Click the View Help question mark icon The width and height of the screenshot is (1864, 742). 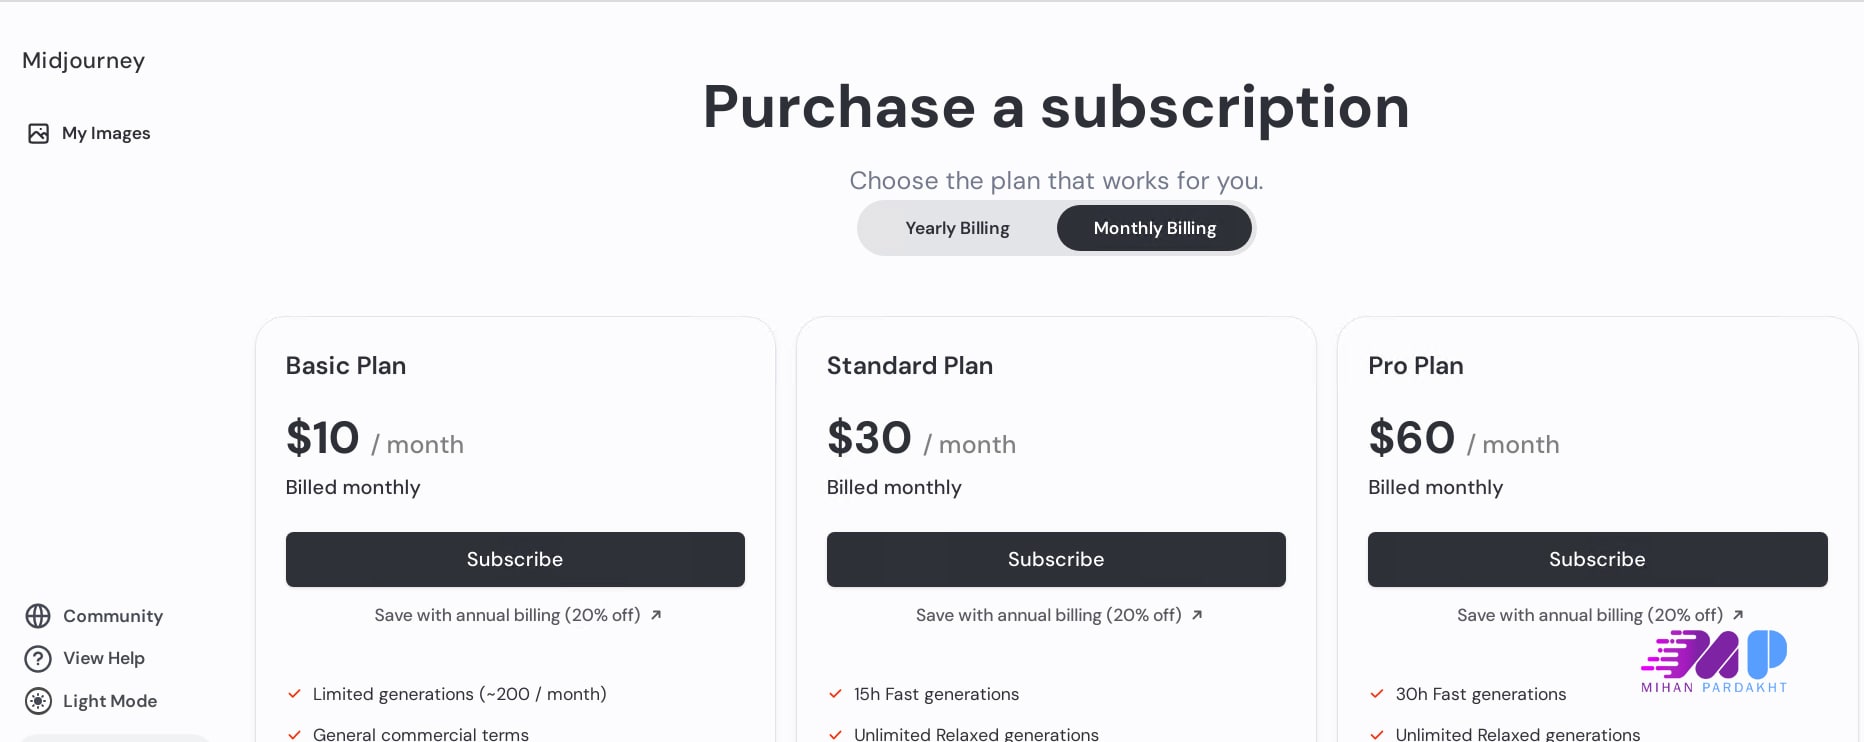pos(38,658)
